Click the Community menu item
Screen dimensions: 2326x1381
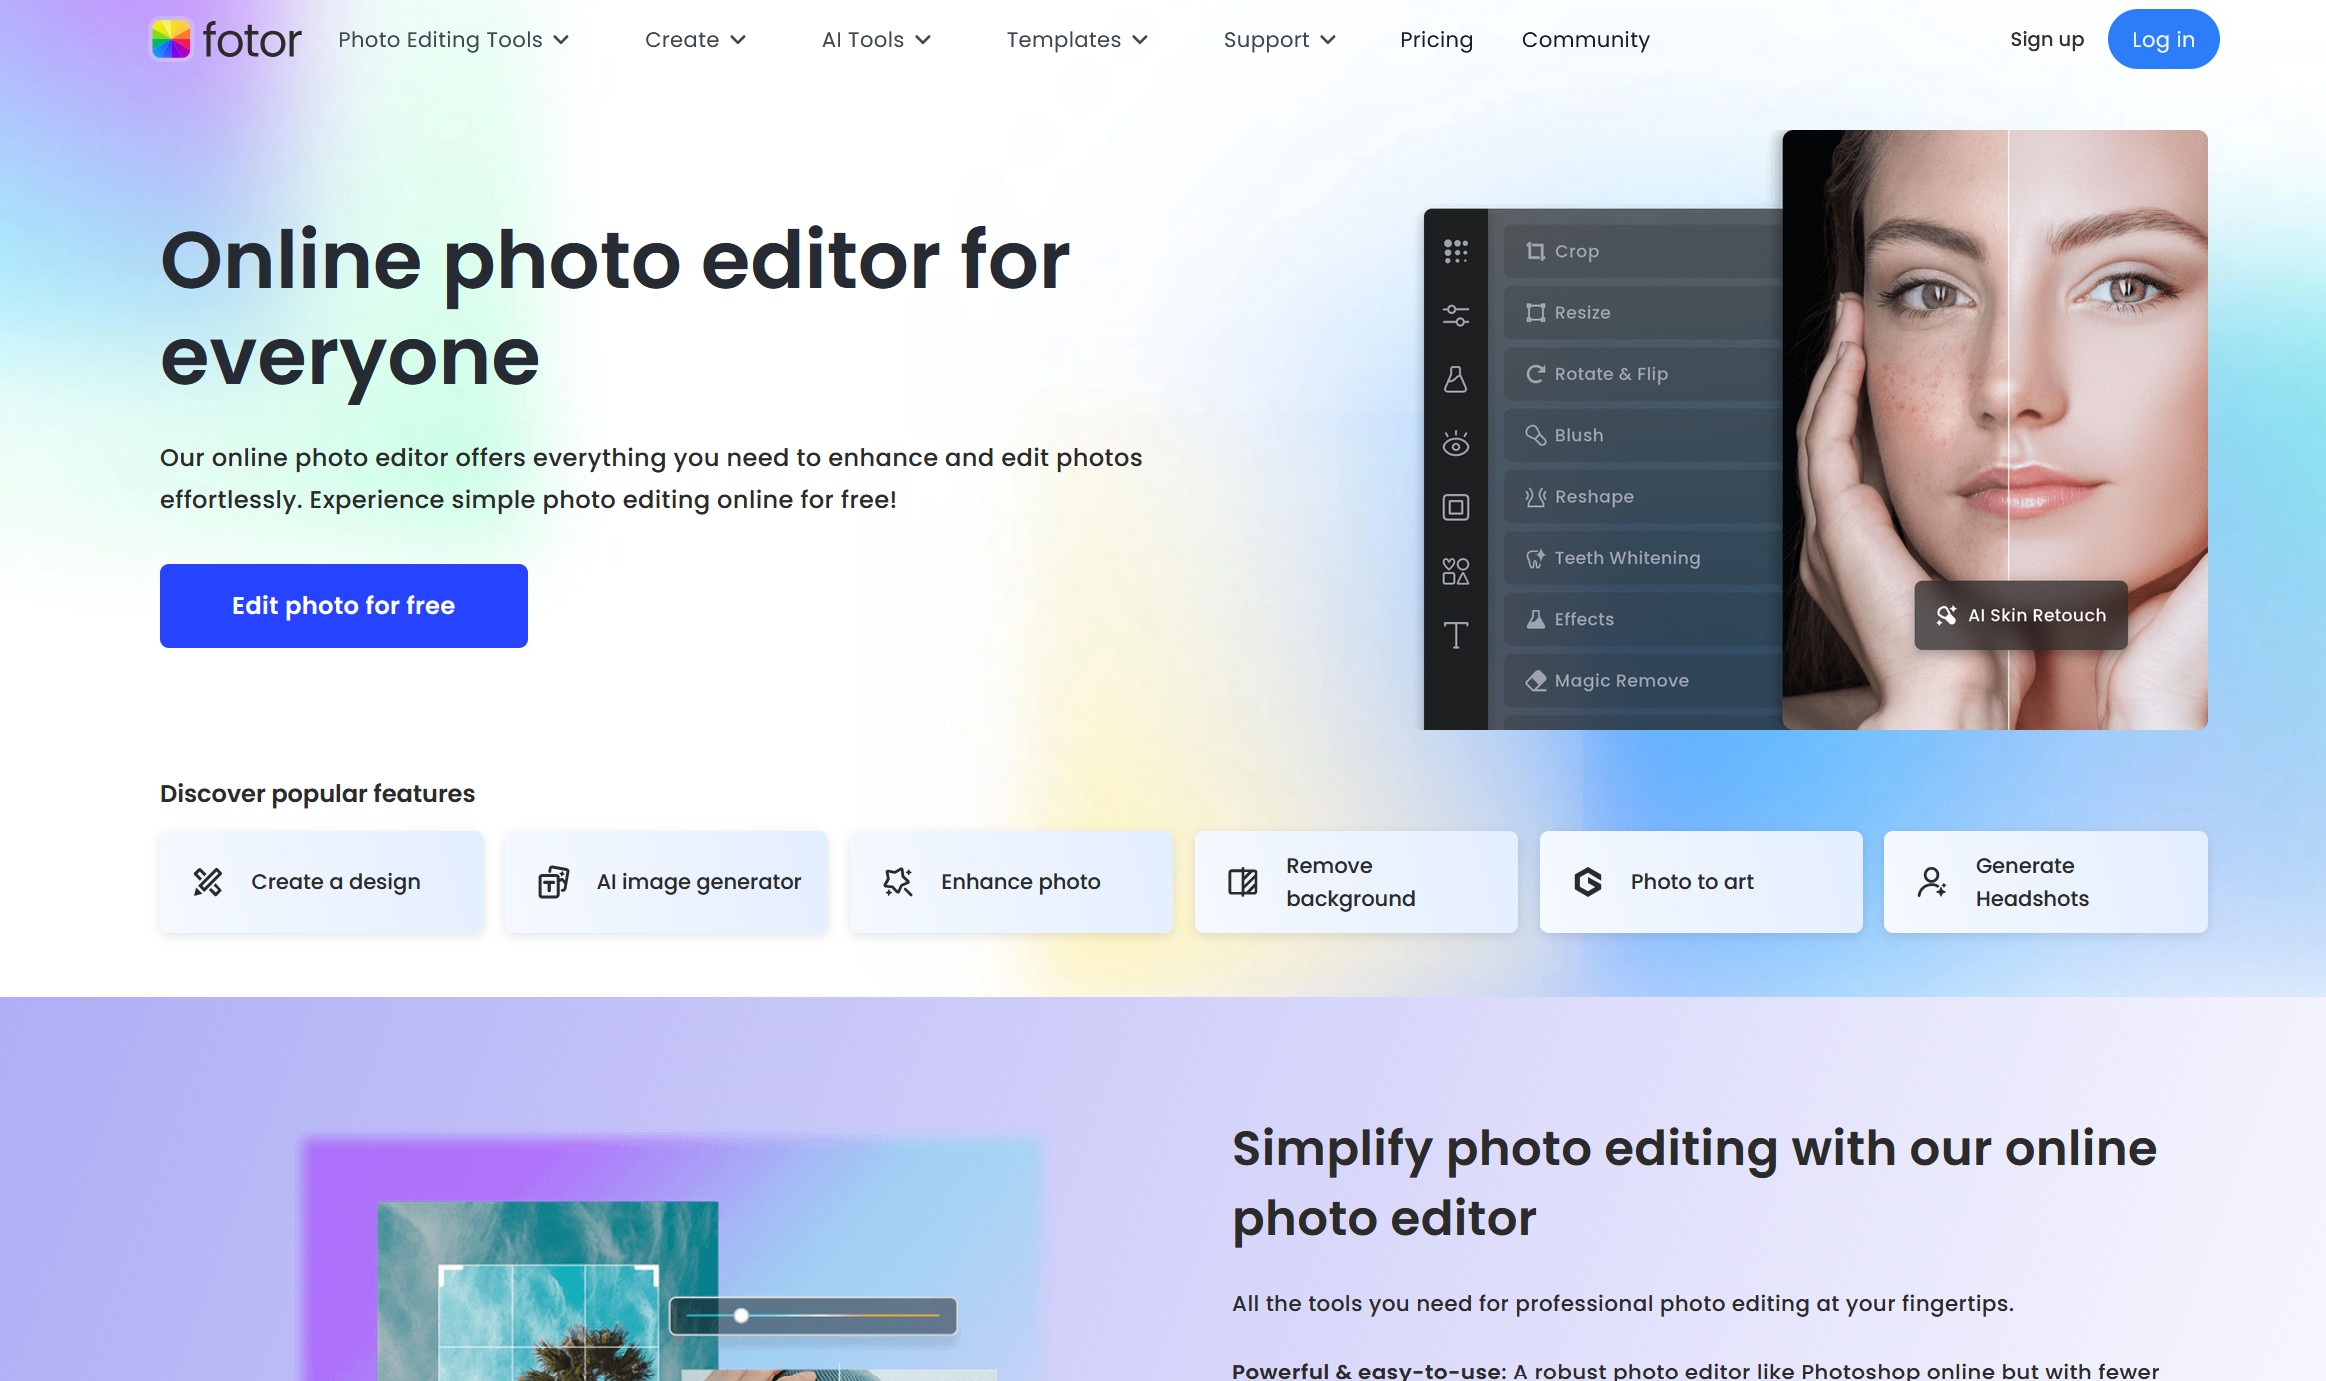coord(1585,38)
